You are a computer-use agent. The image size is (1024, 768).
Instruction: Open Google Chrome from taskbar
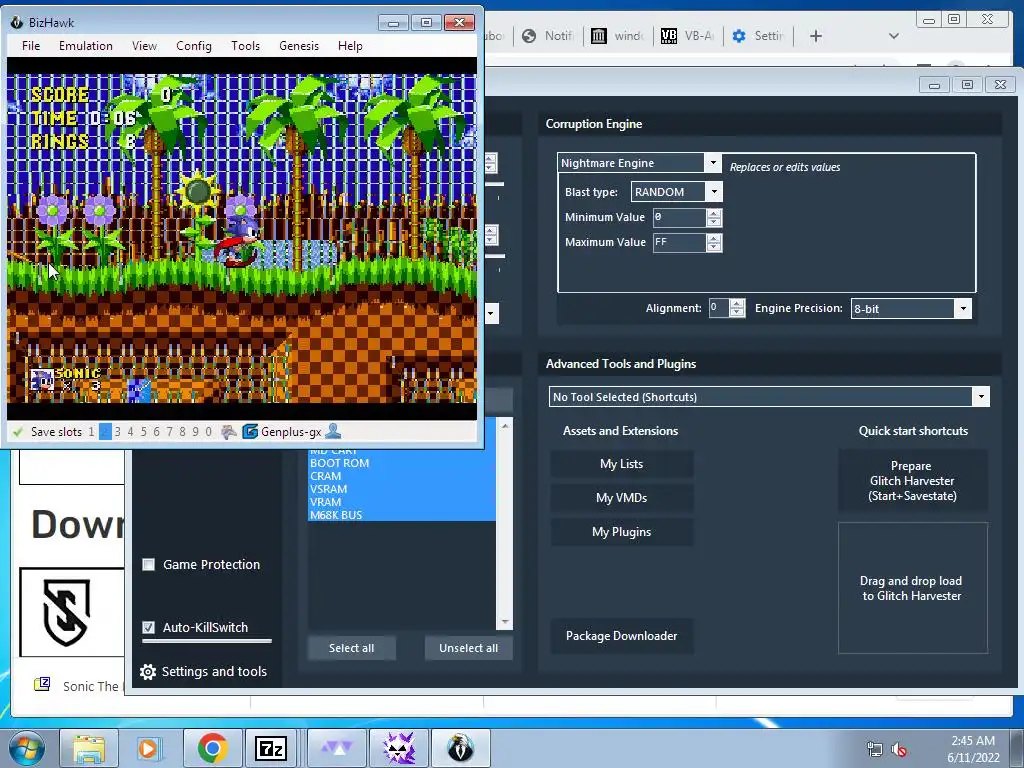pyautogui.click(x=212, y=748)
